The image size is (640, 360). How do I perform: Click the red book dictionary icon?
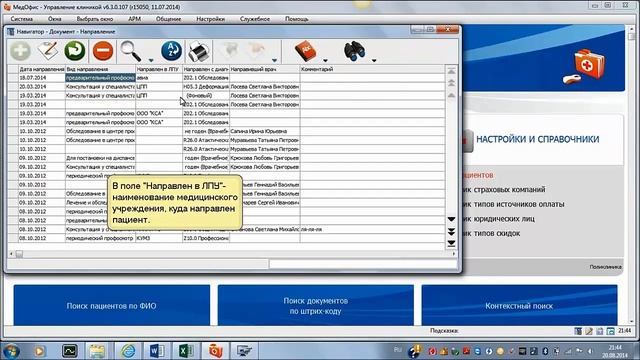point(306,51)
